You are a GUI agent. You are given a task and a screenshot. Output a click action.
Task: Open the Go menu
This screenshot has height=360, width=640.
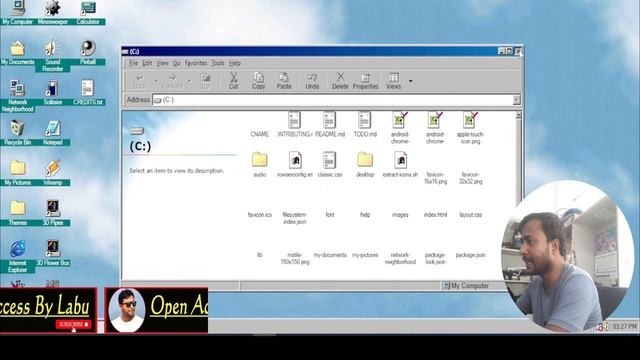(176, 63)
